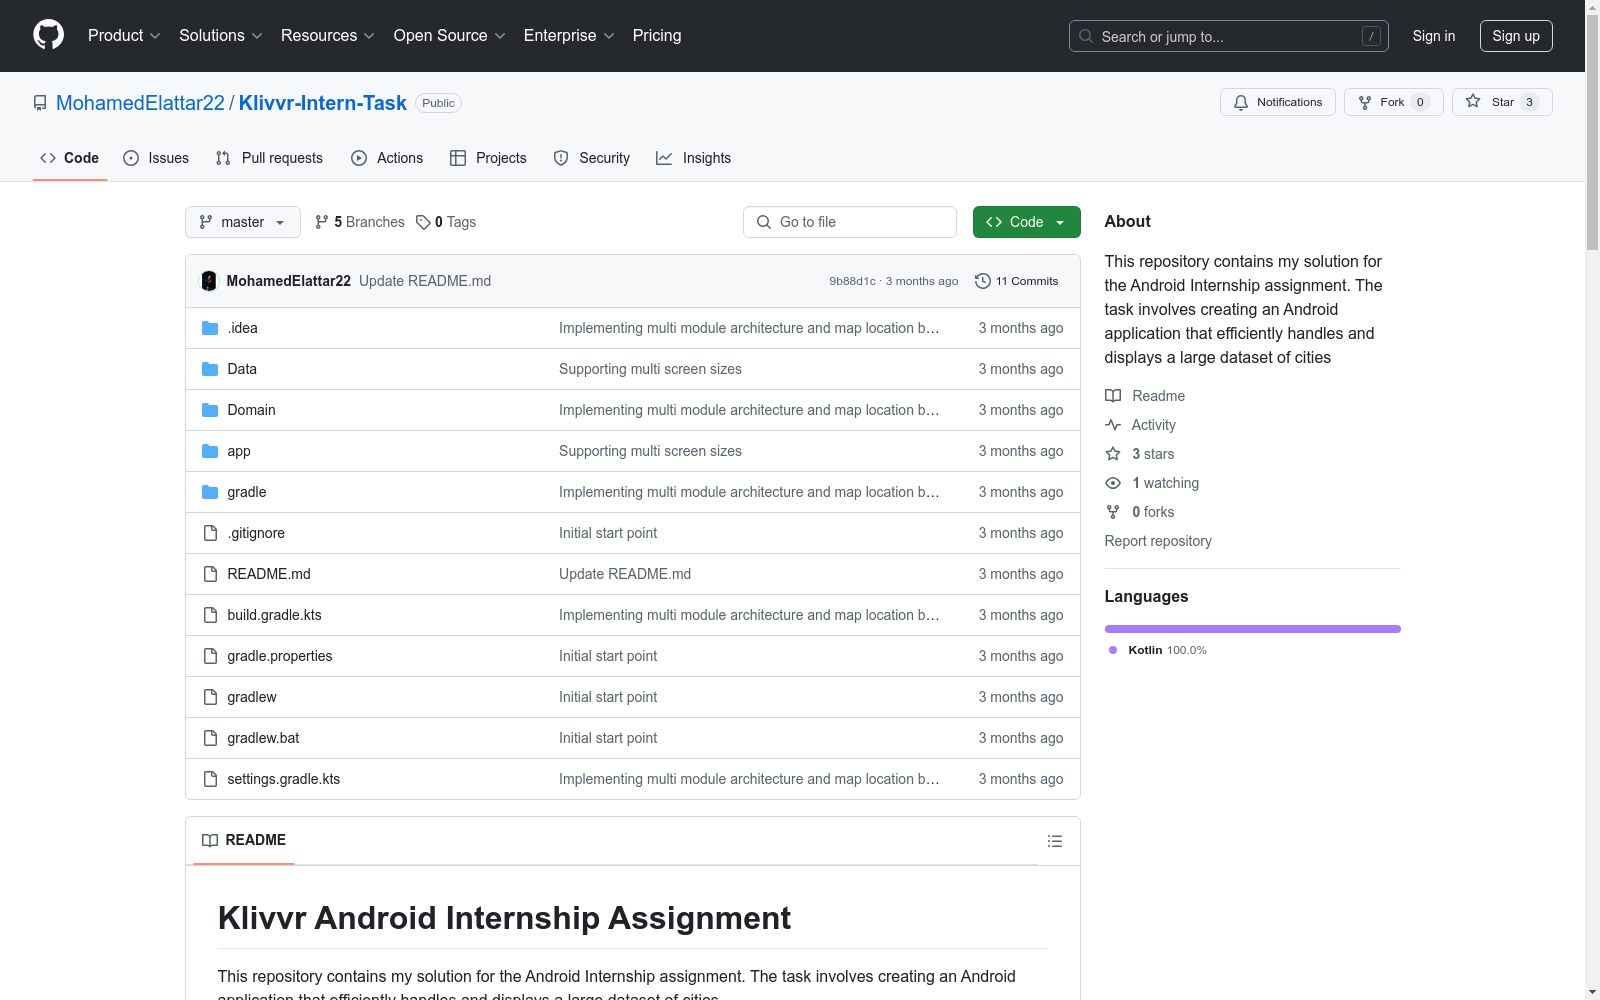This screenshot has width=1600, height=1000.
Task: Open the 9b88d1c commit hash
Action: [852, 281]
